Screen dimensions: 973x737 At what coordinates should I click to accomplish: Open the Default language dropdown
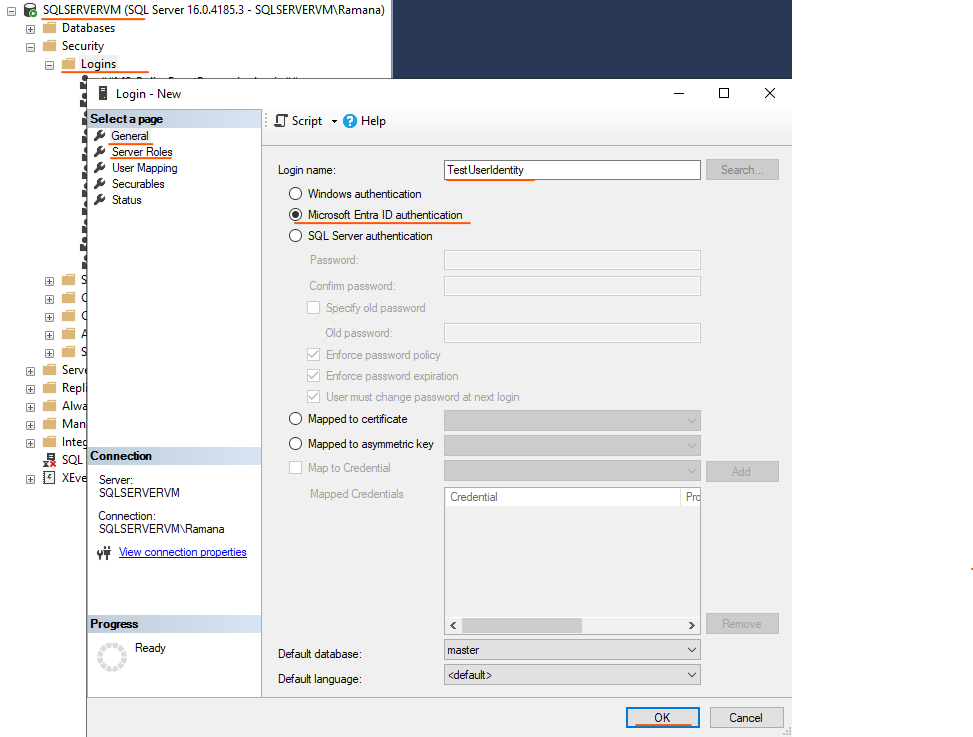click(x=572, y=675)
